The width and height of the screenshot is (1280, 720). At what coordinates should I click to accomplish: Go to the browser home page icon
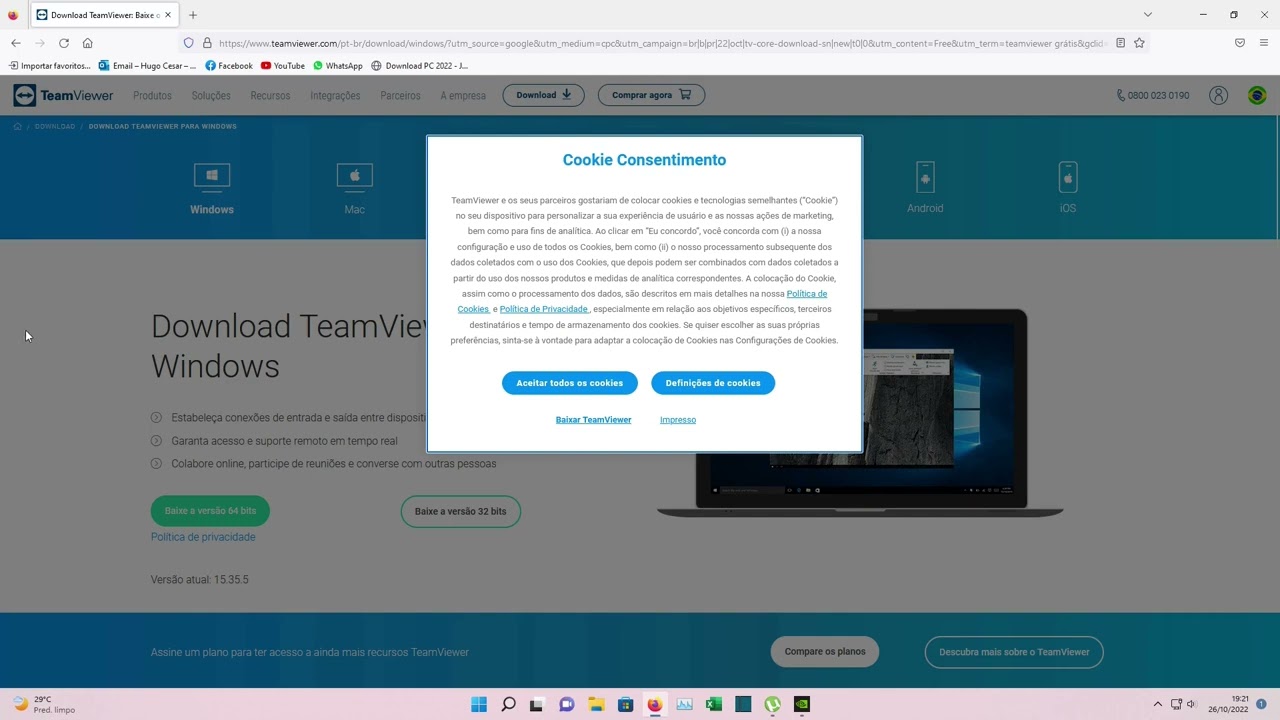[88, 43]
